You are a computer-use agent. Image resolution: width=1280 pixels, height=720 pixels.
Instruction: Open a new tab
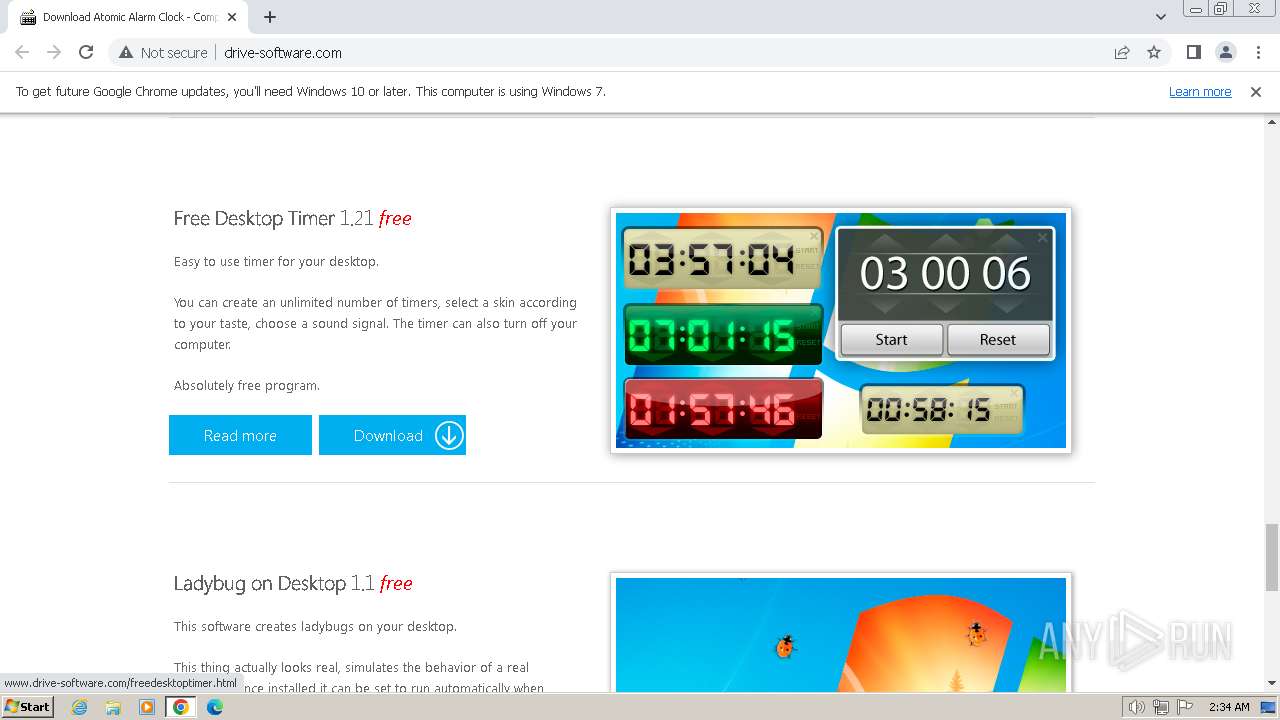point(270,17)
